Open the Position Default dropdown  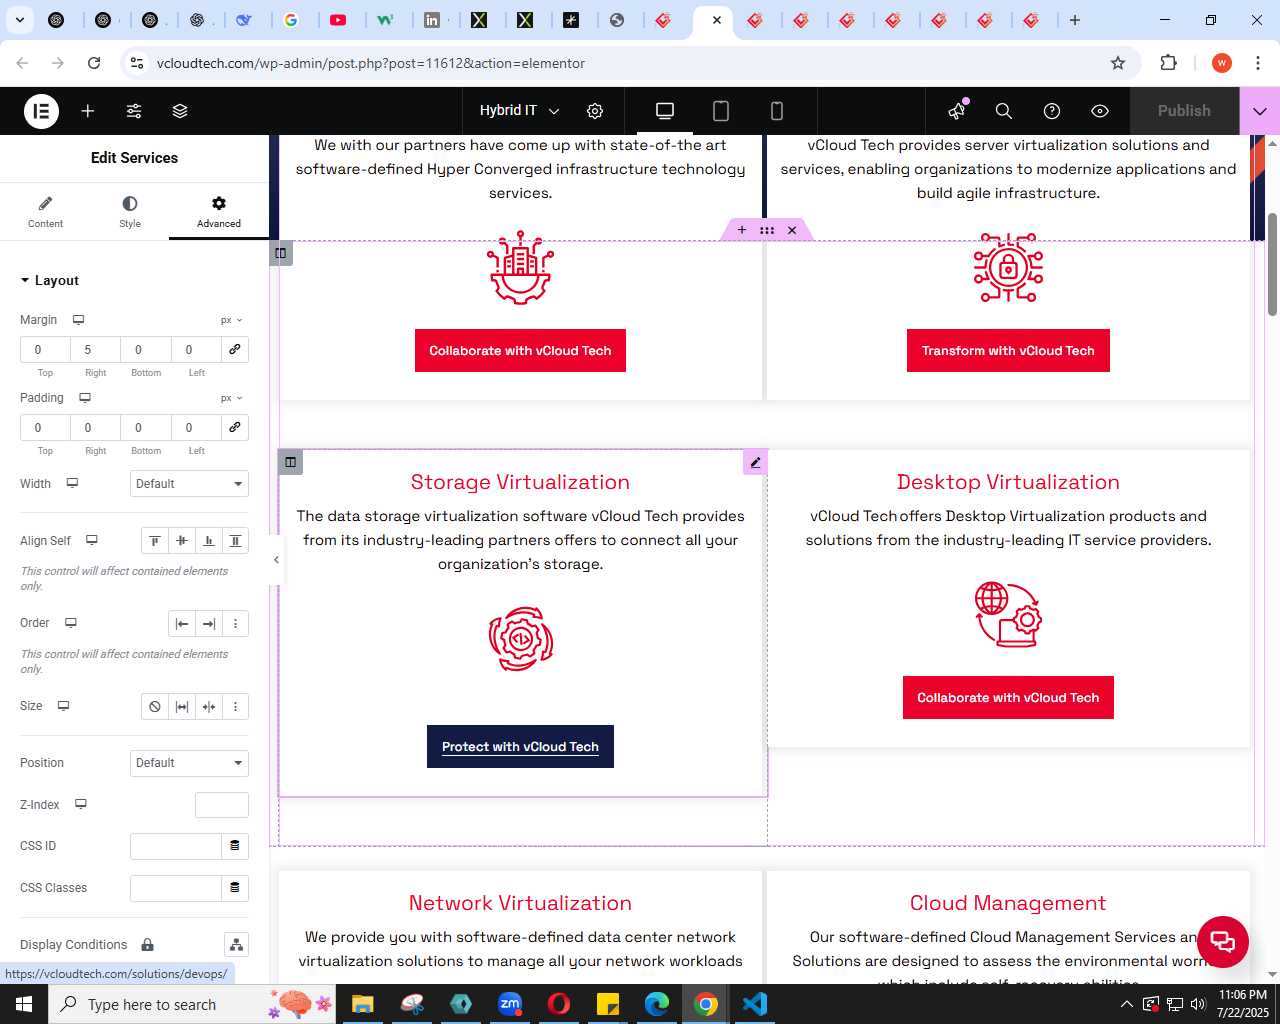click(189, 763)
